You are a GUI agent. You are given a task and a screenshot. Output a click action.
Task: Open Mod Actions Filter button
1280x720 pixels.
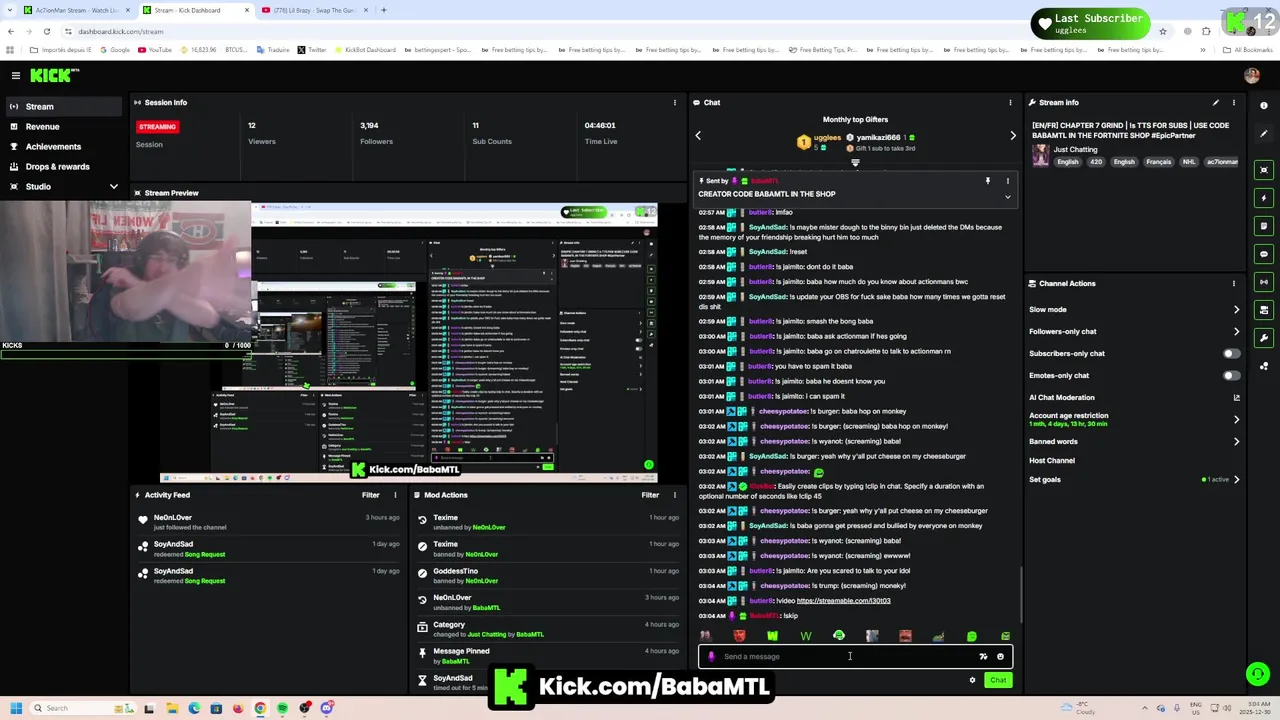pyautogui.click(x=650, y=495)
